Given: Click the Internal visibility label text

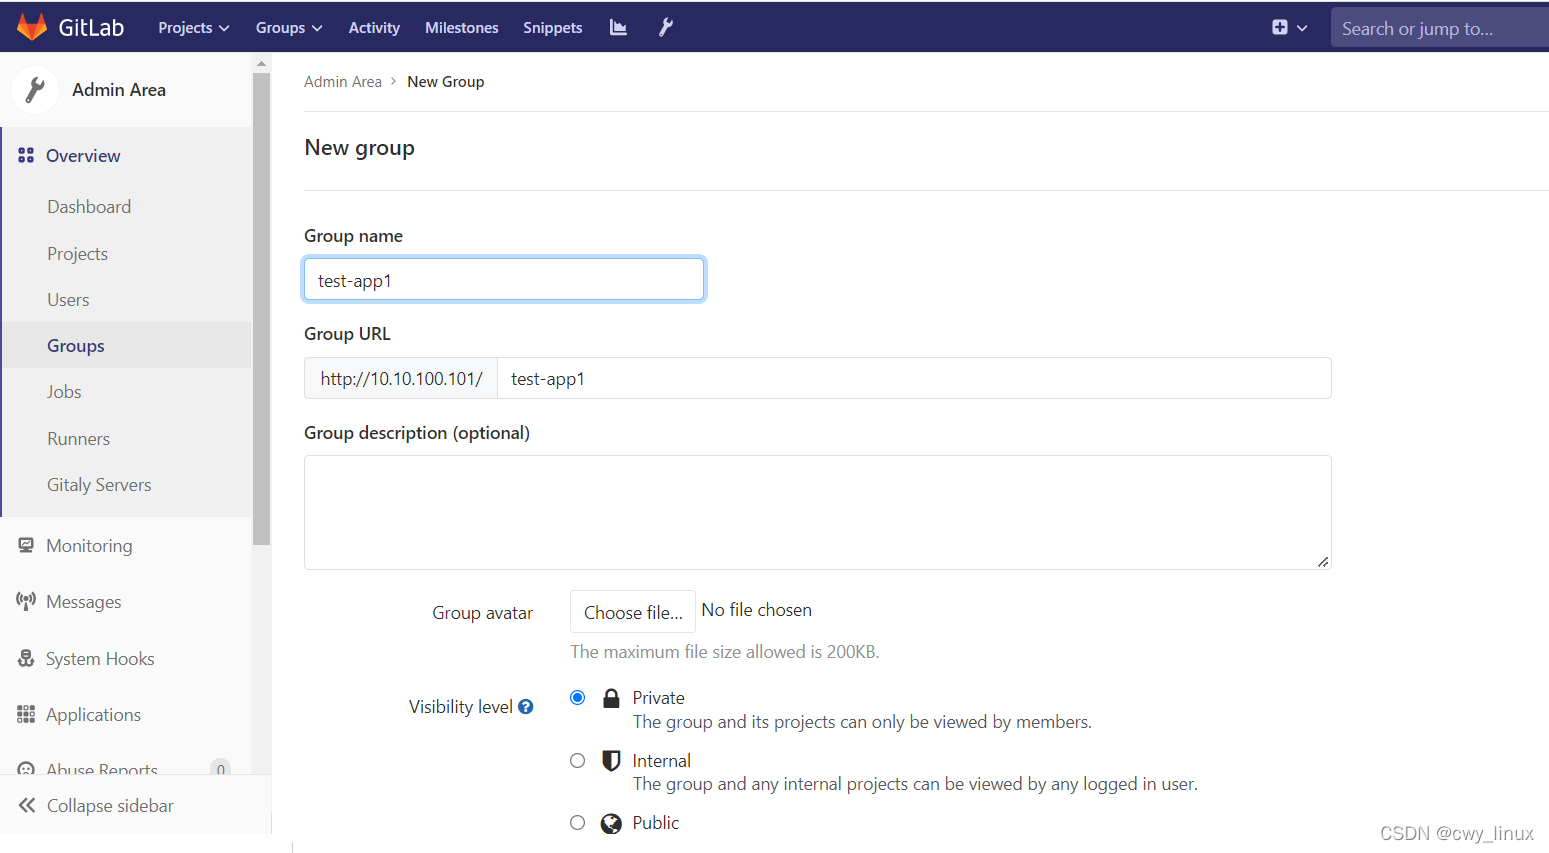Looking at the screenshot, I should [x=661, y=761].
